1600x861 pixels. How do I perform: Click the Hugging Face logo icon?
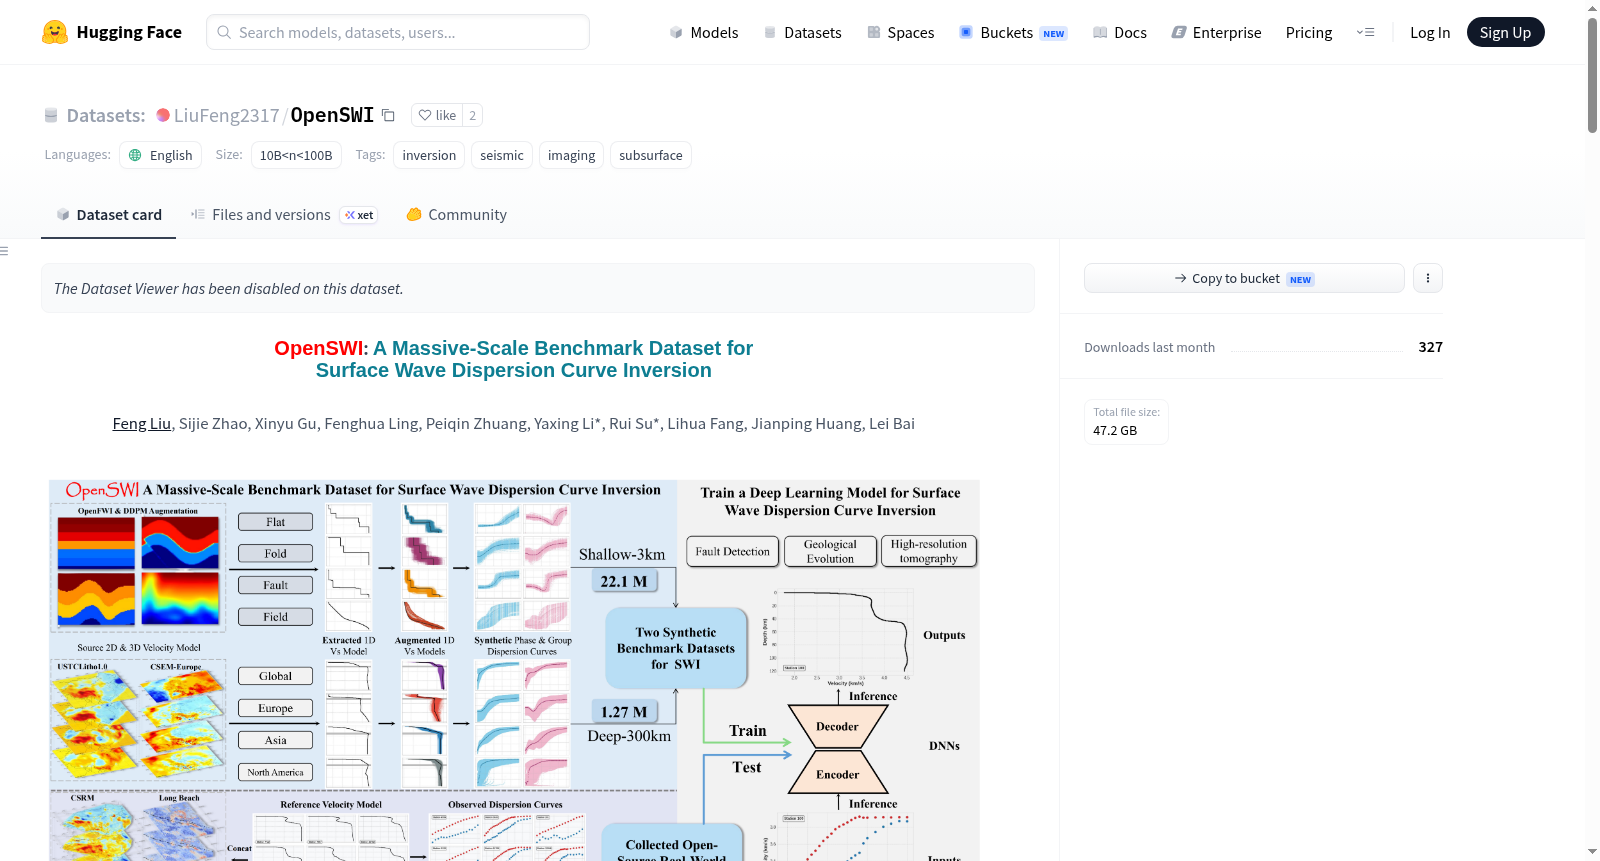point(55,32)
